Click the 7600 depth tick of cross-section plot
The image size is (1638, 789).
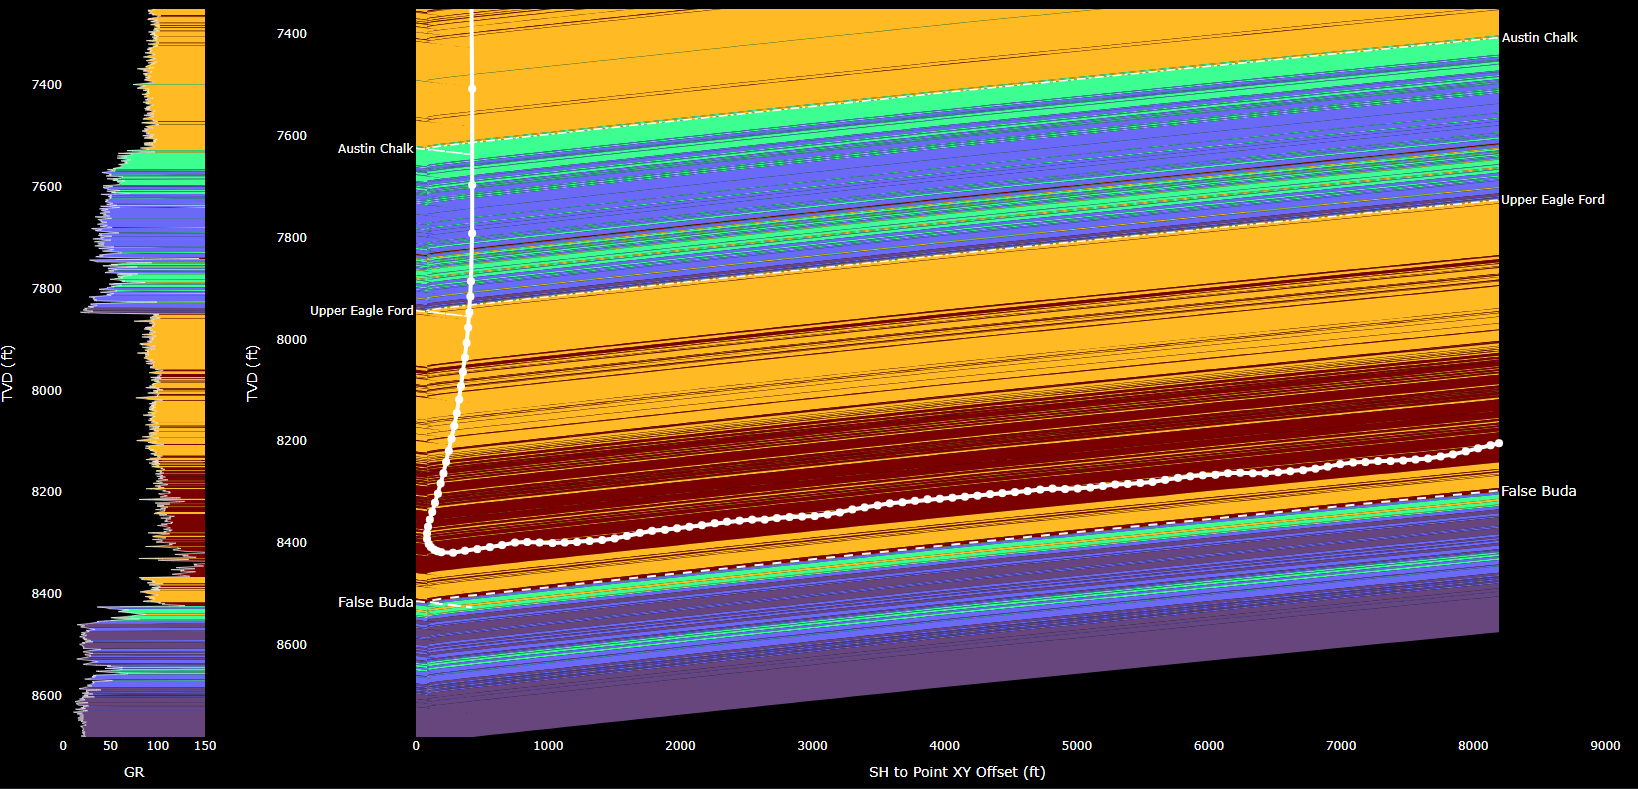click(291, 136)
